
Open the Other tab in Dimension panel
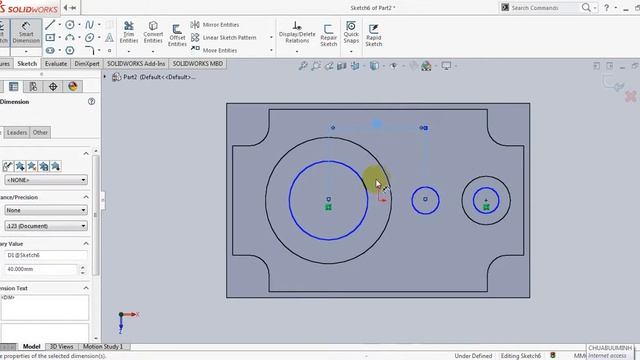click(x=40, y=133)
